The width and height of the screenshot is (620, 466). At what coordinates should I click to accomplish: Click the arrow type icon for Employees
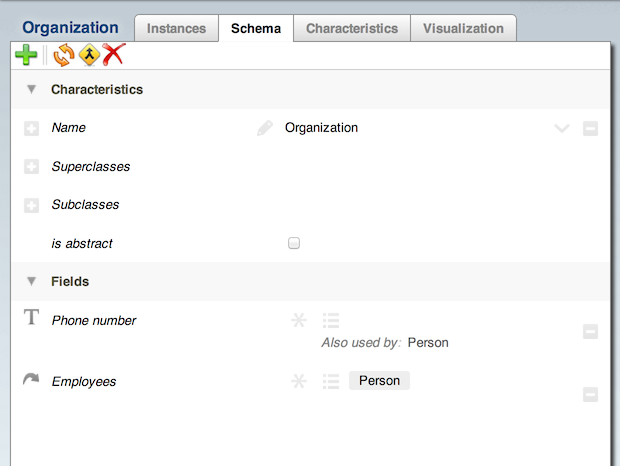click(31, 380)
